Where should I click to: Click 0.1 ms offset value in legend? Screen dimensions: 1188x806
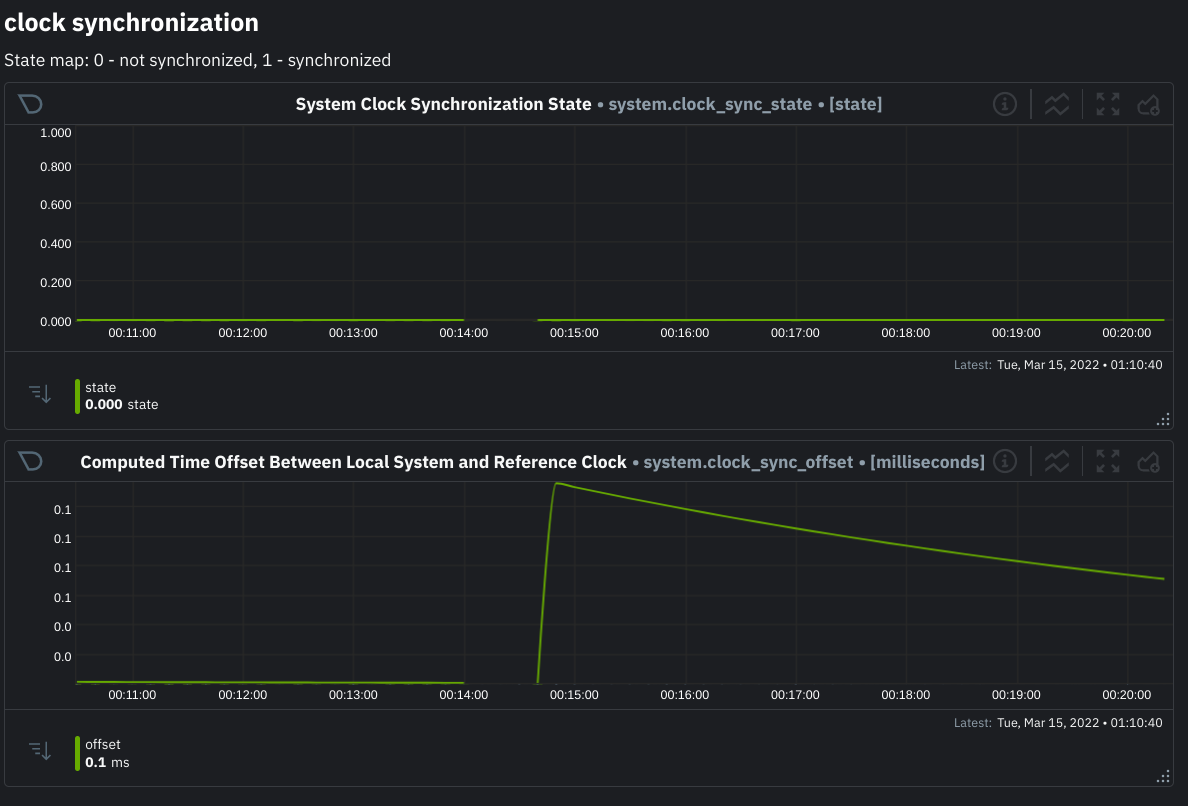coord(107,762)
